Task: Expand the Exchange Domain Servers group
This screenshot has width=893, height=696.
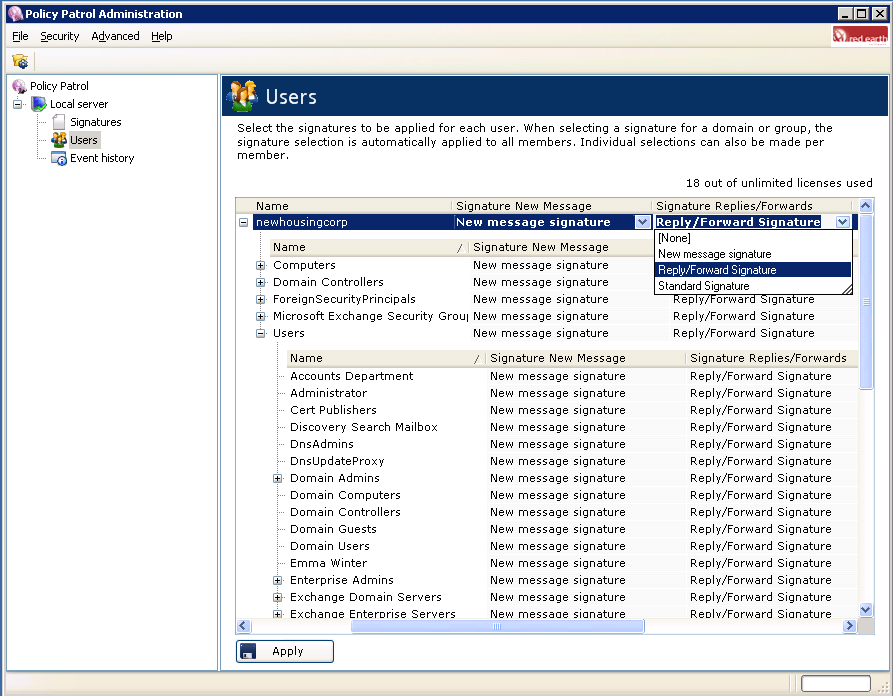Action: (277, 597)
